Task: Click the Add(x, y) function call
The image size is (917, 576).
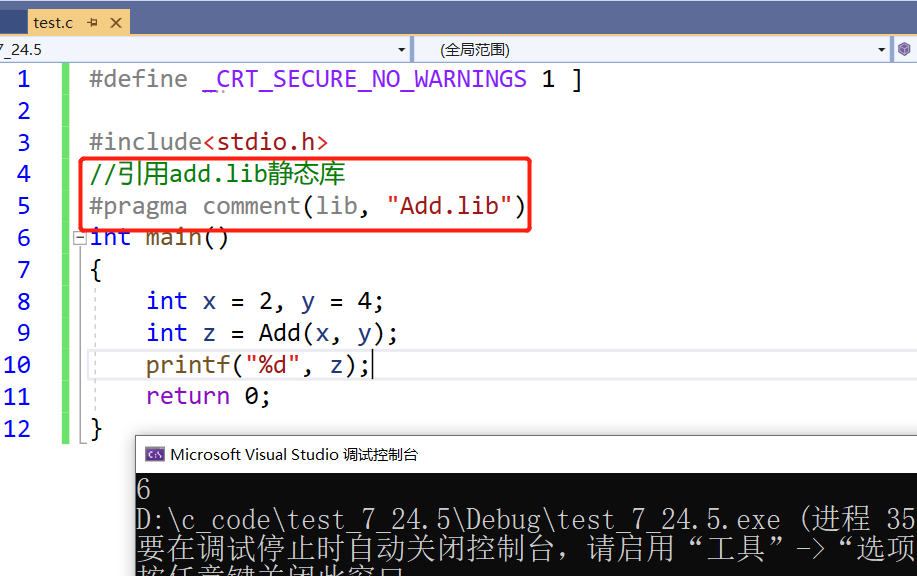Action: point(321,333)
